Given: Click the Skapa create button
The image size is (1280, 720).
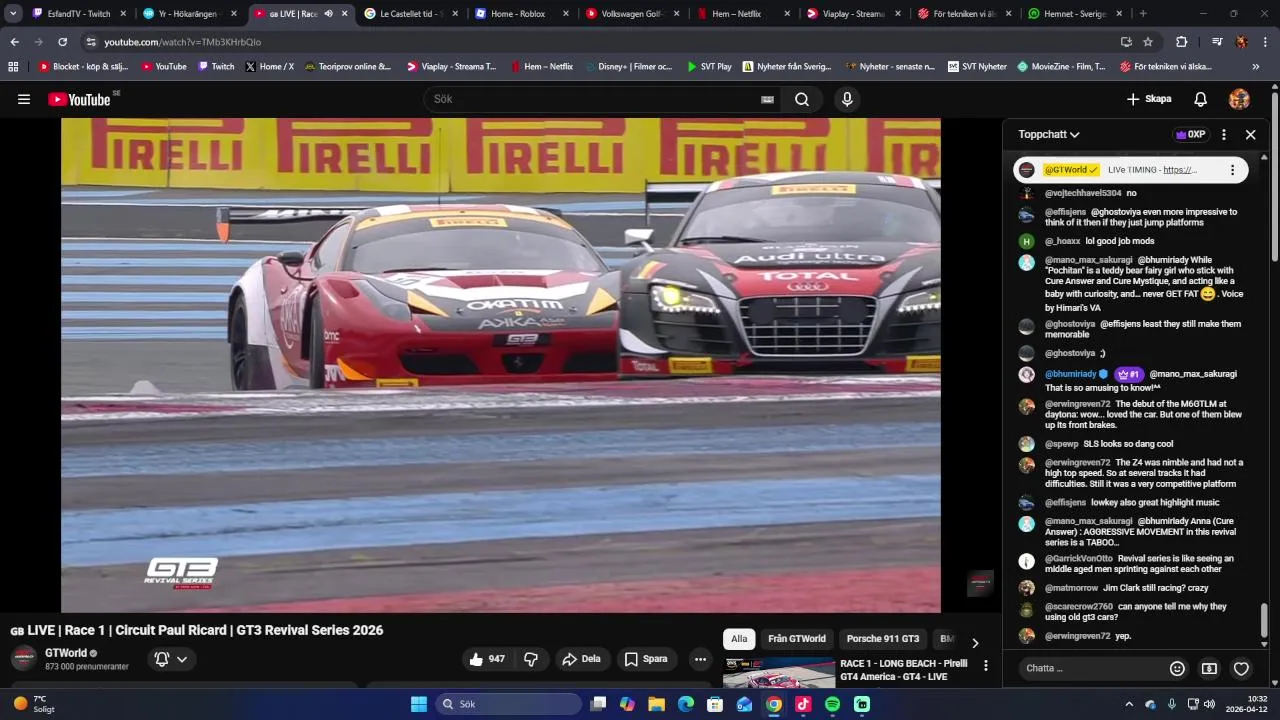Looking at the screenshot, I should click(1149, 99).
